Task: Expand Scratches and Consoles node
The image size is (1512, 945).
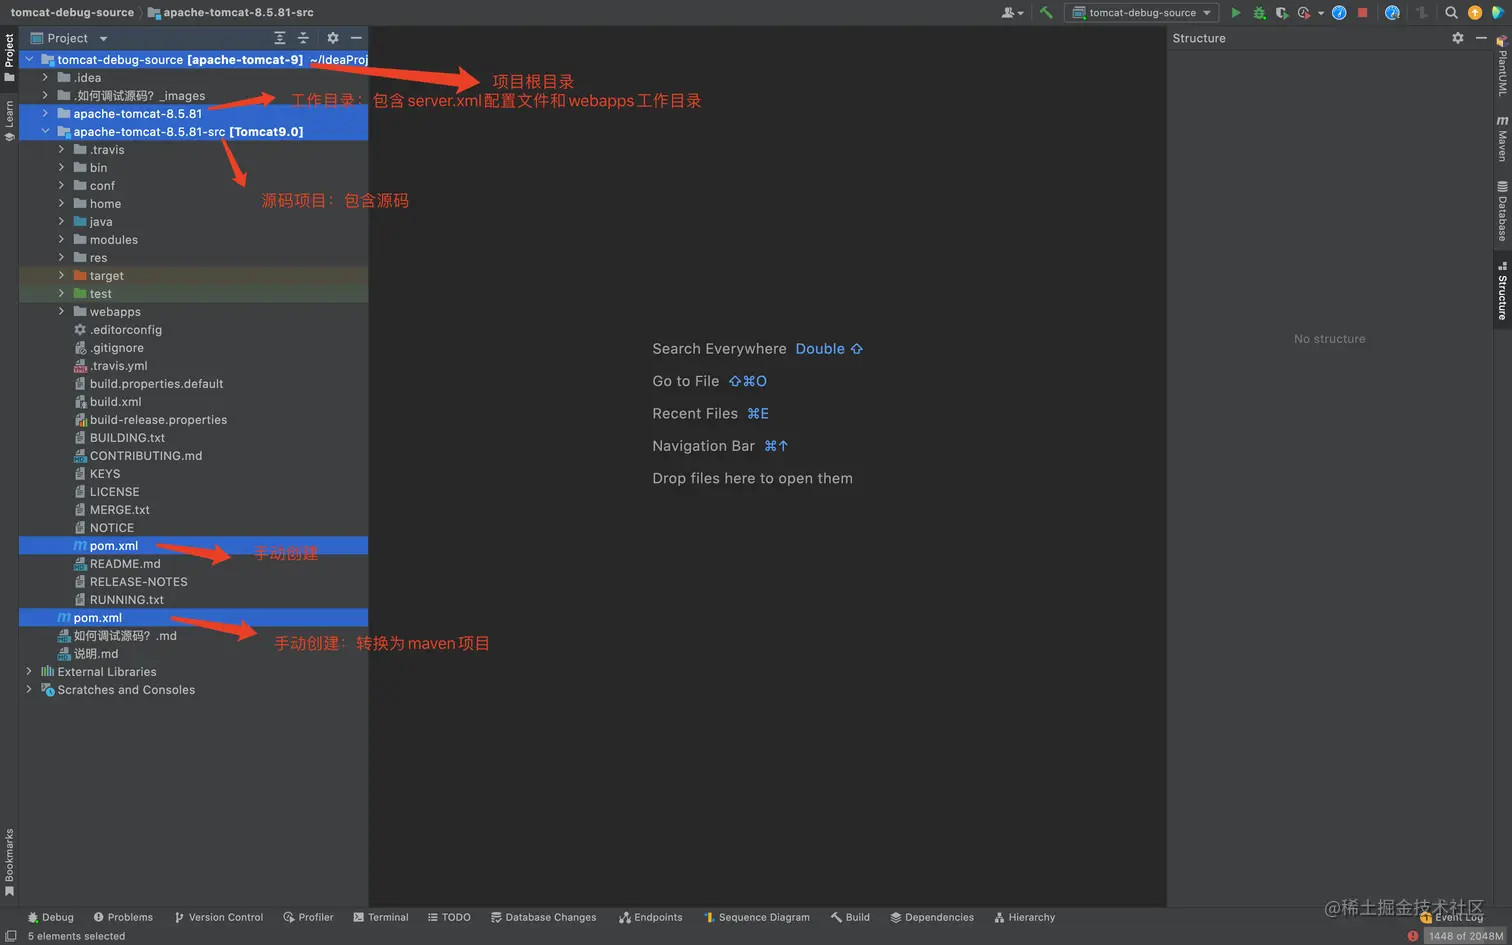Action: pos(29,690)
